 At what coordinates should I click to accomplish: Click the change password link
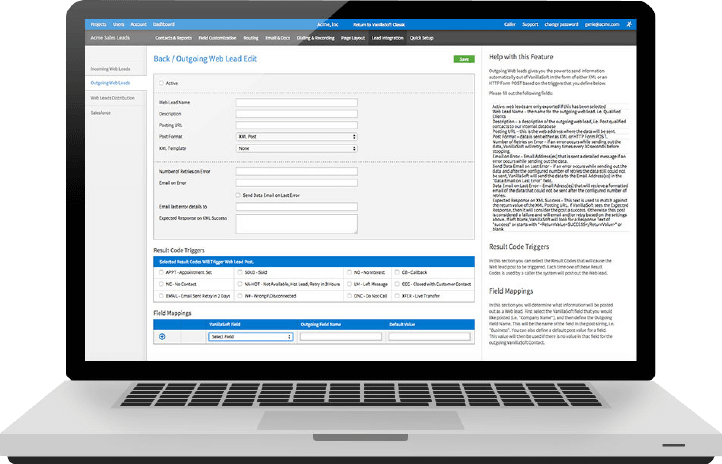561,24
